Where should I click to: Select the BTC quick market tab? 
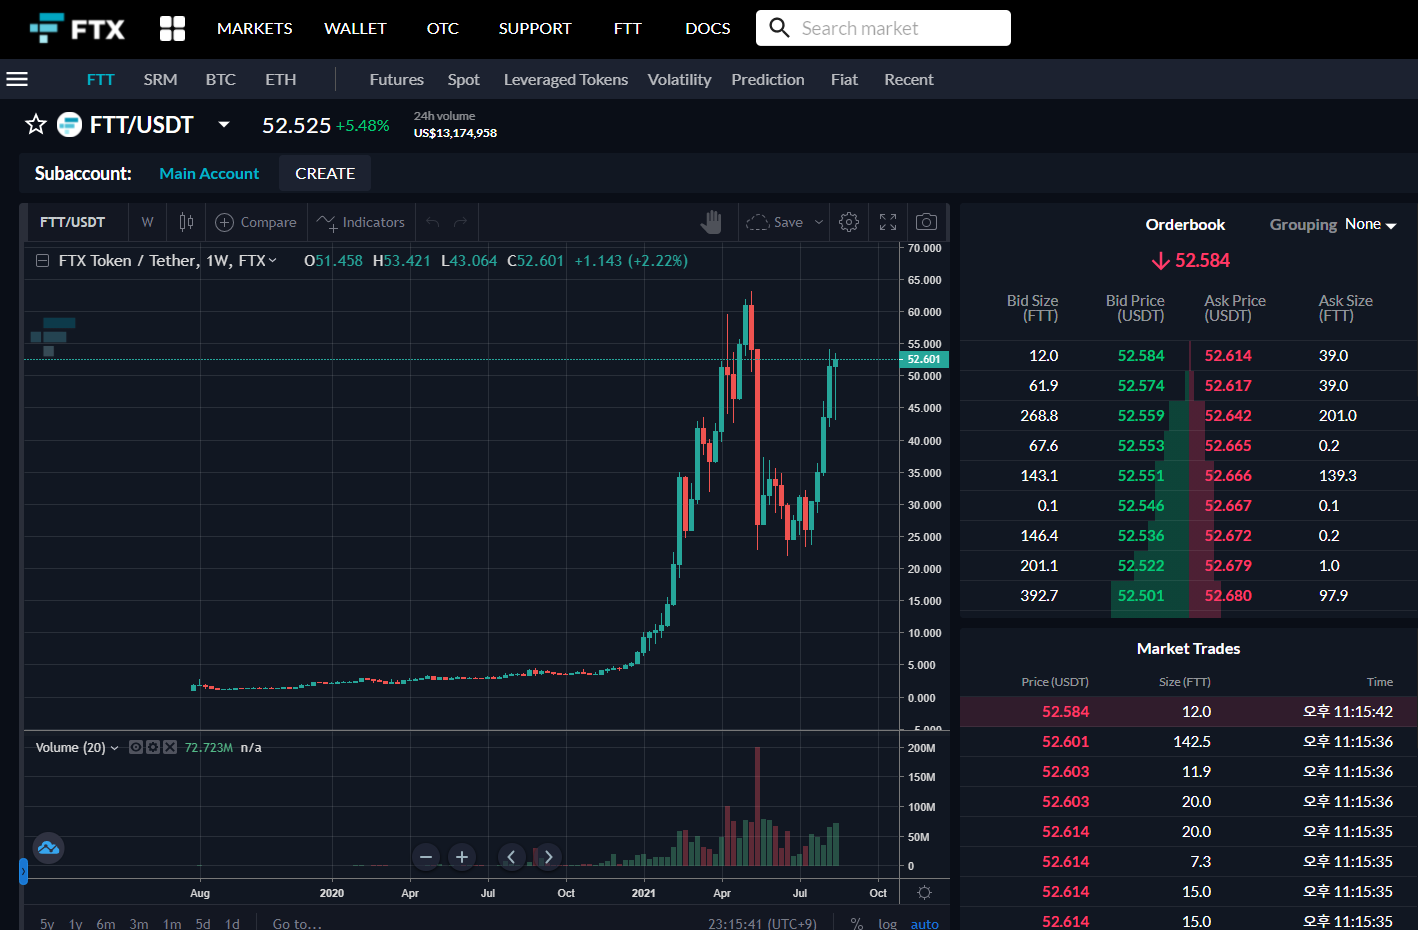(x=221, y=79)
